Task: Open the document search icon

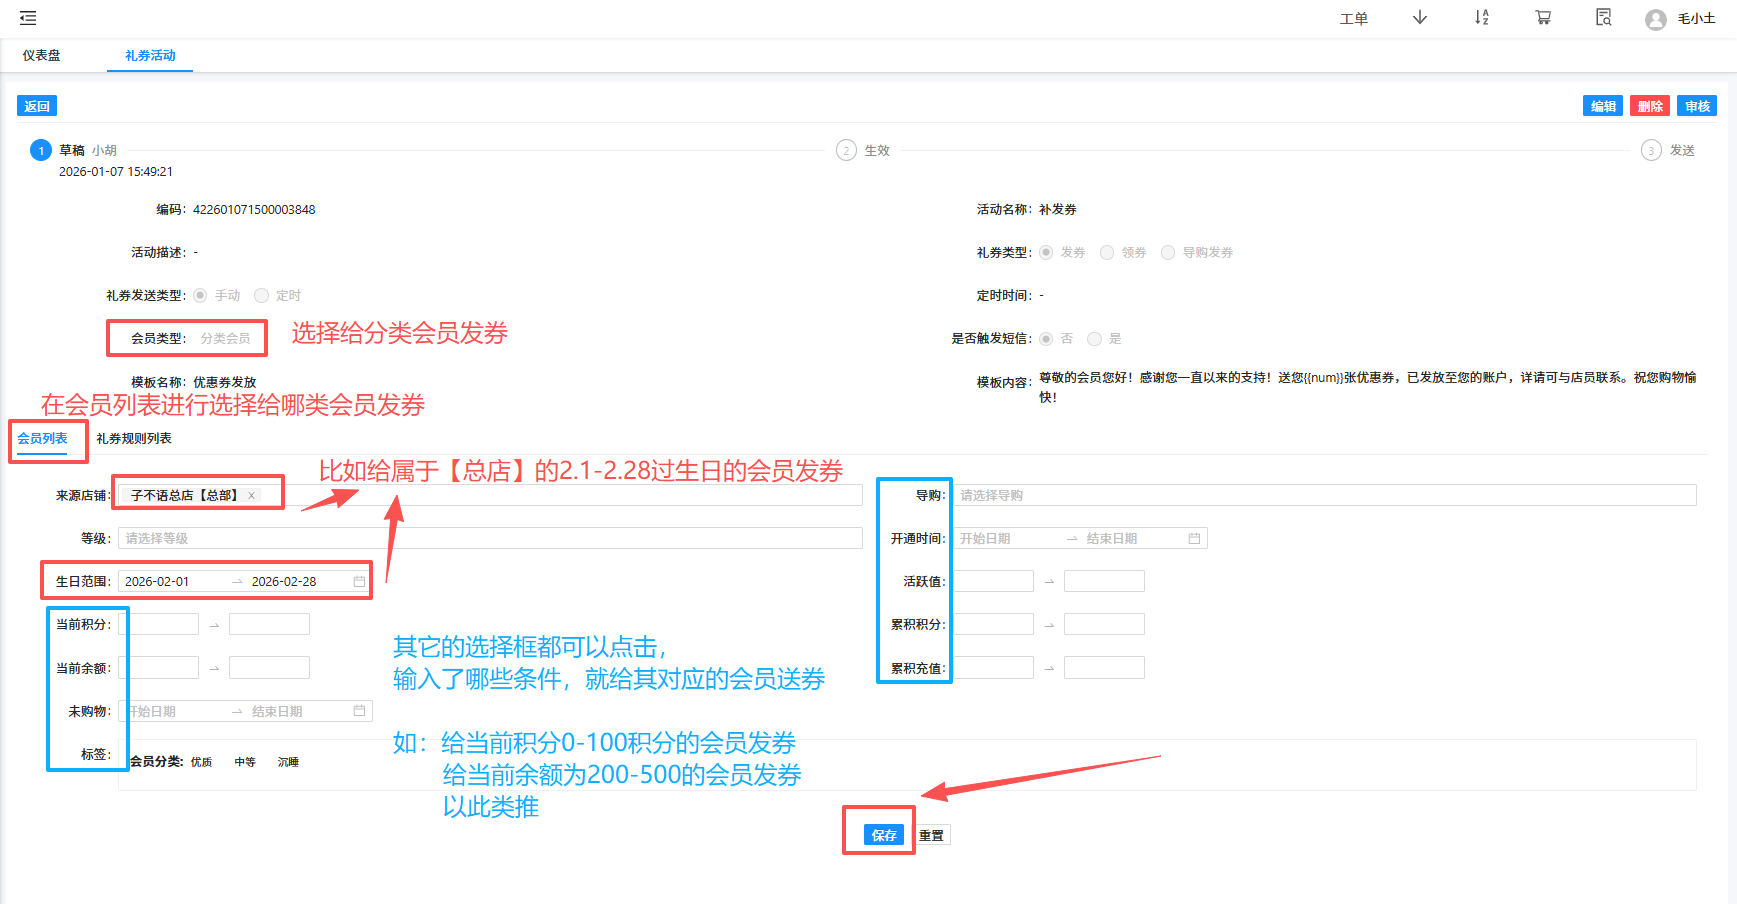Action: tap(1603, 18)
